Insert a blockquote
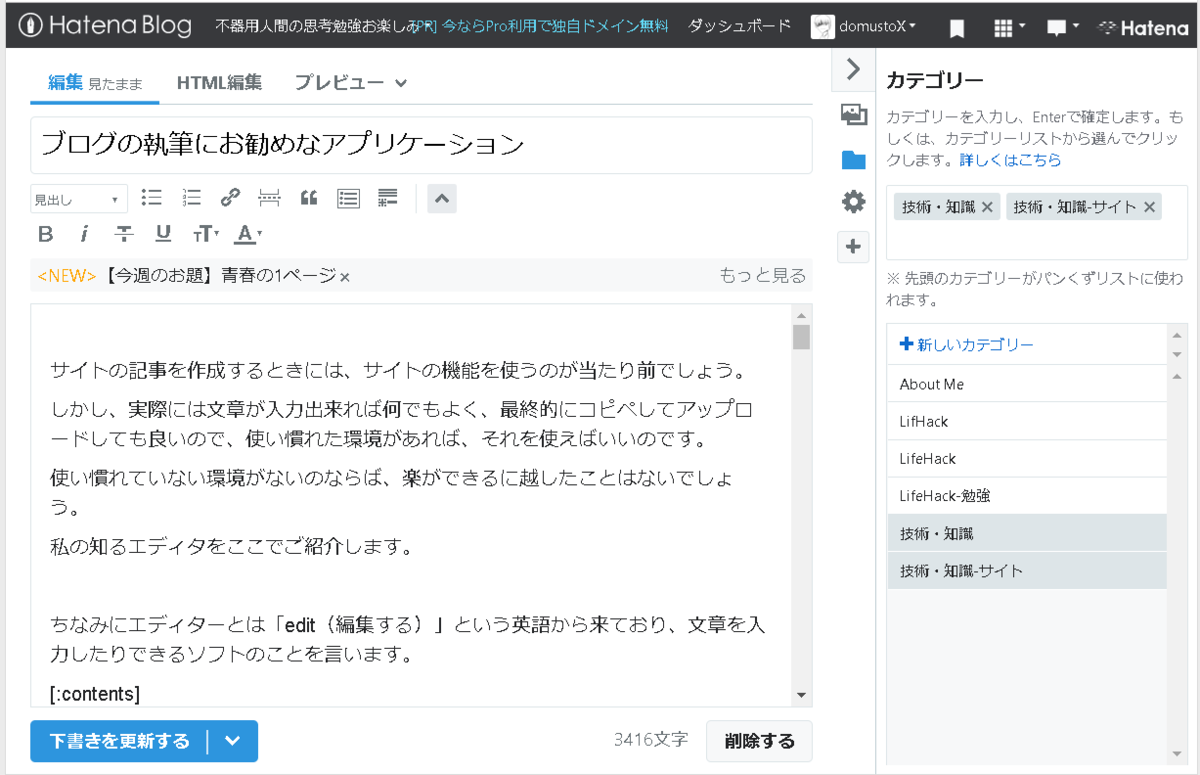The image size is (1200, 775). coord(308,198)
